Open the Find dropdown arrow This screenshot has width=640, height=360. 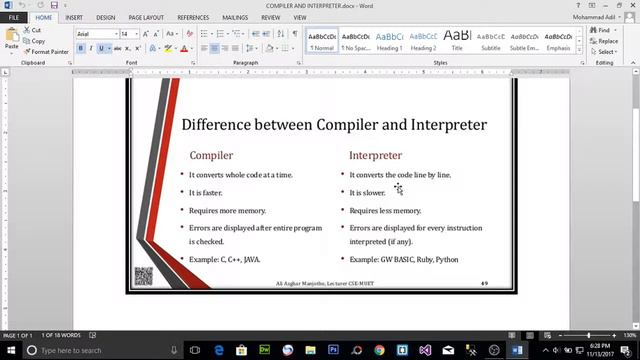click(616, 30)
